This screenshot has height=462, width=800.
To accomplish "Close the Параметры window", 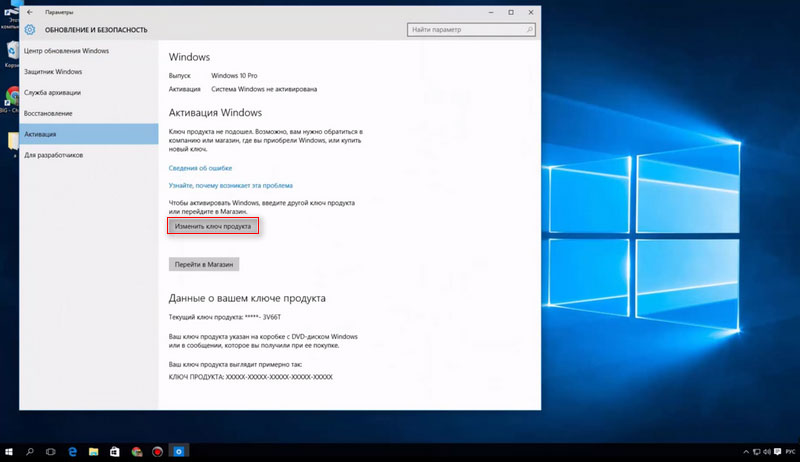I will pyautogui.click(x=531, y=12).
